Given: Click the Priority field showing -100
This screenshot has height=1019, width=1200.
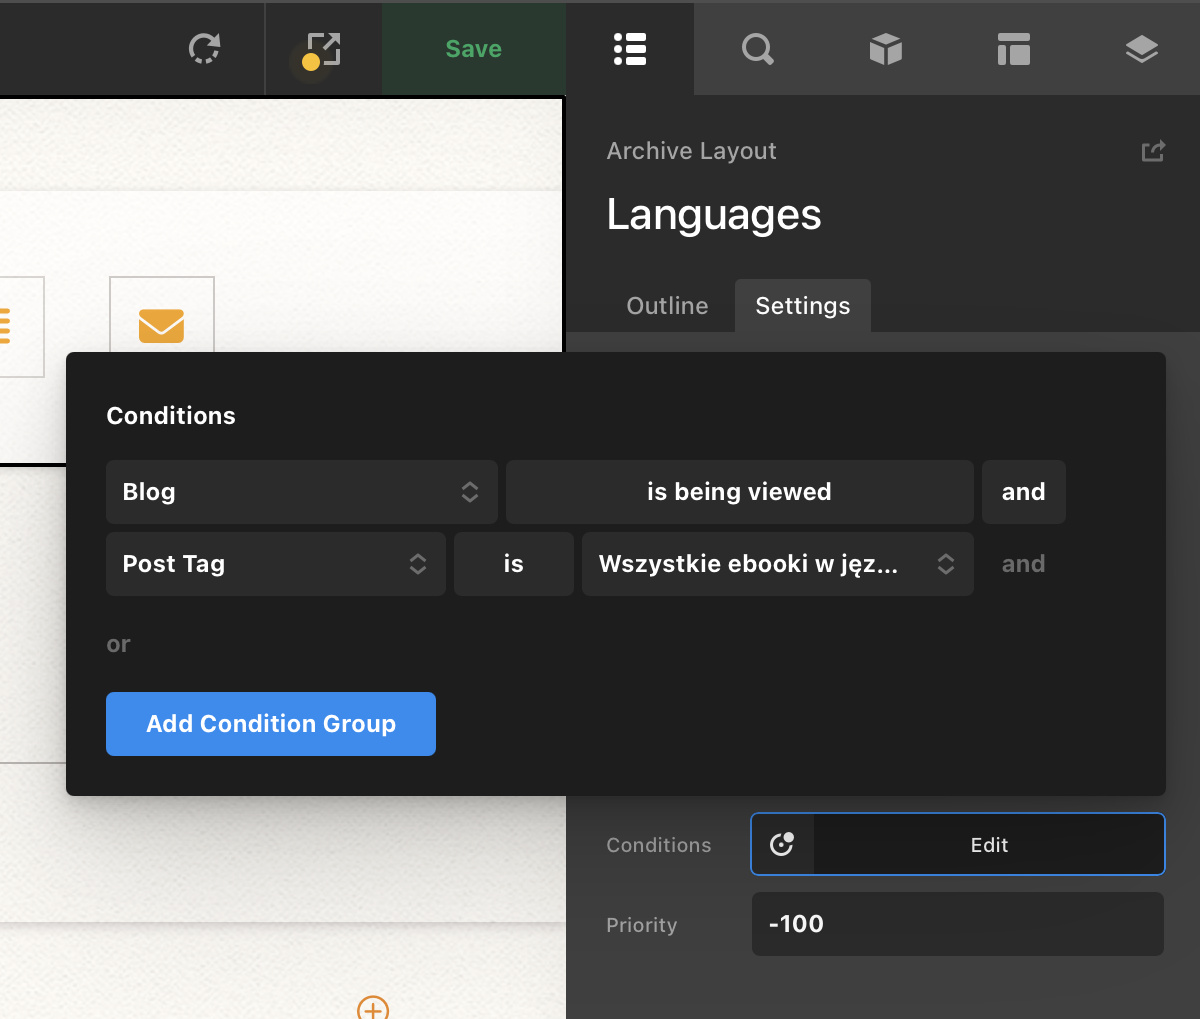Looking at the screenshot, I should [957, 924].
